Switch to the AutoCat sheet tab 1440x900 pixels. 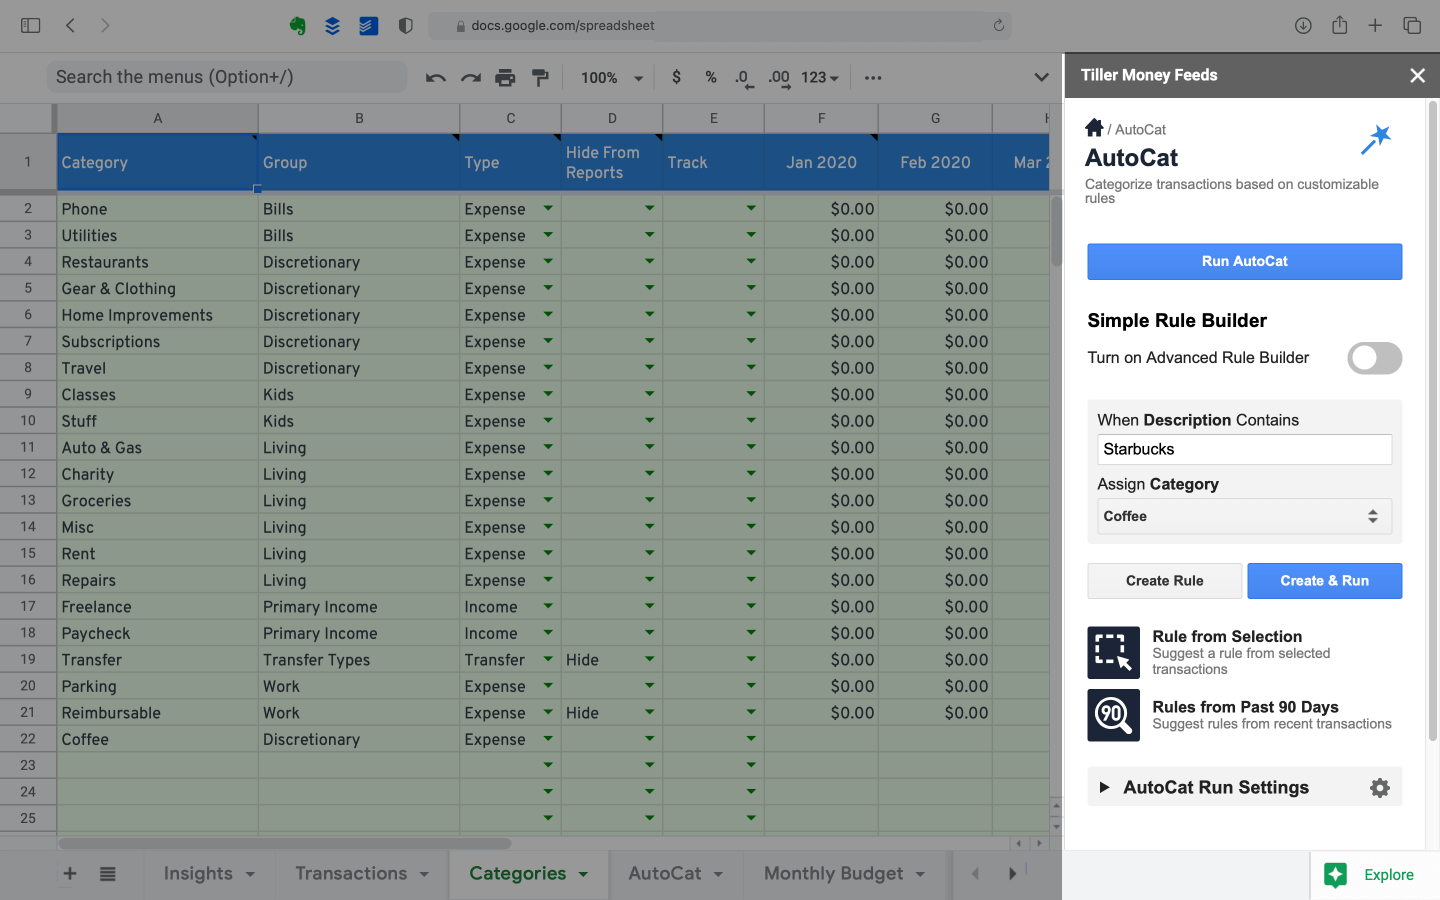coord(665,874)
